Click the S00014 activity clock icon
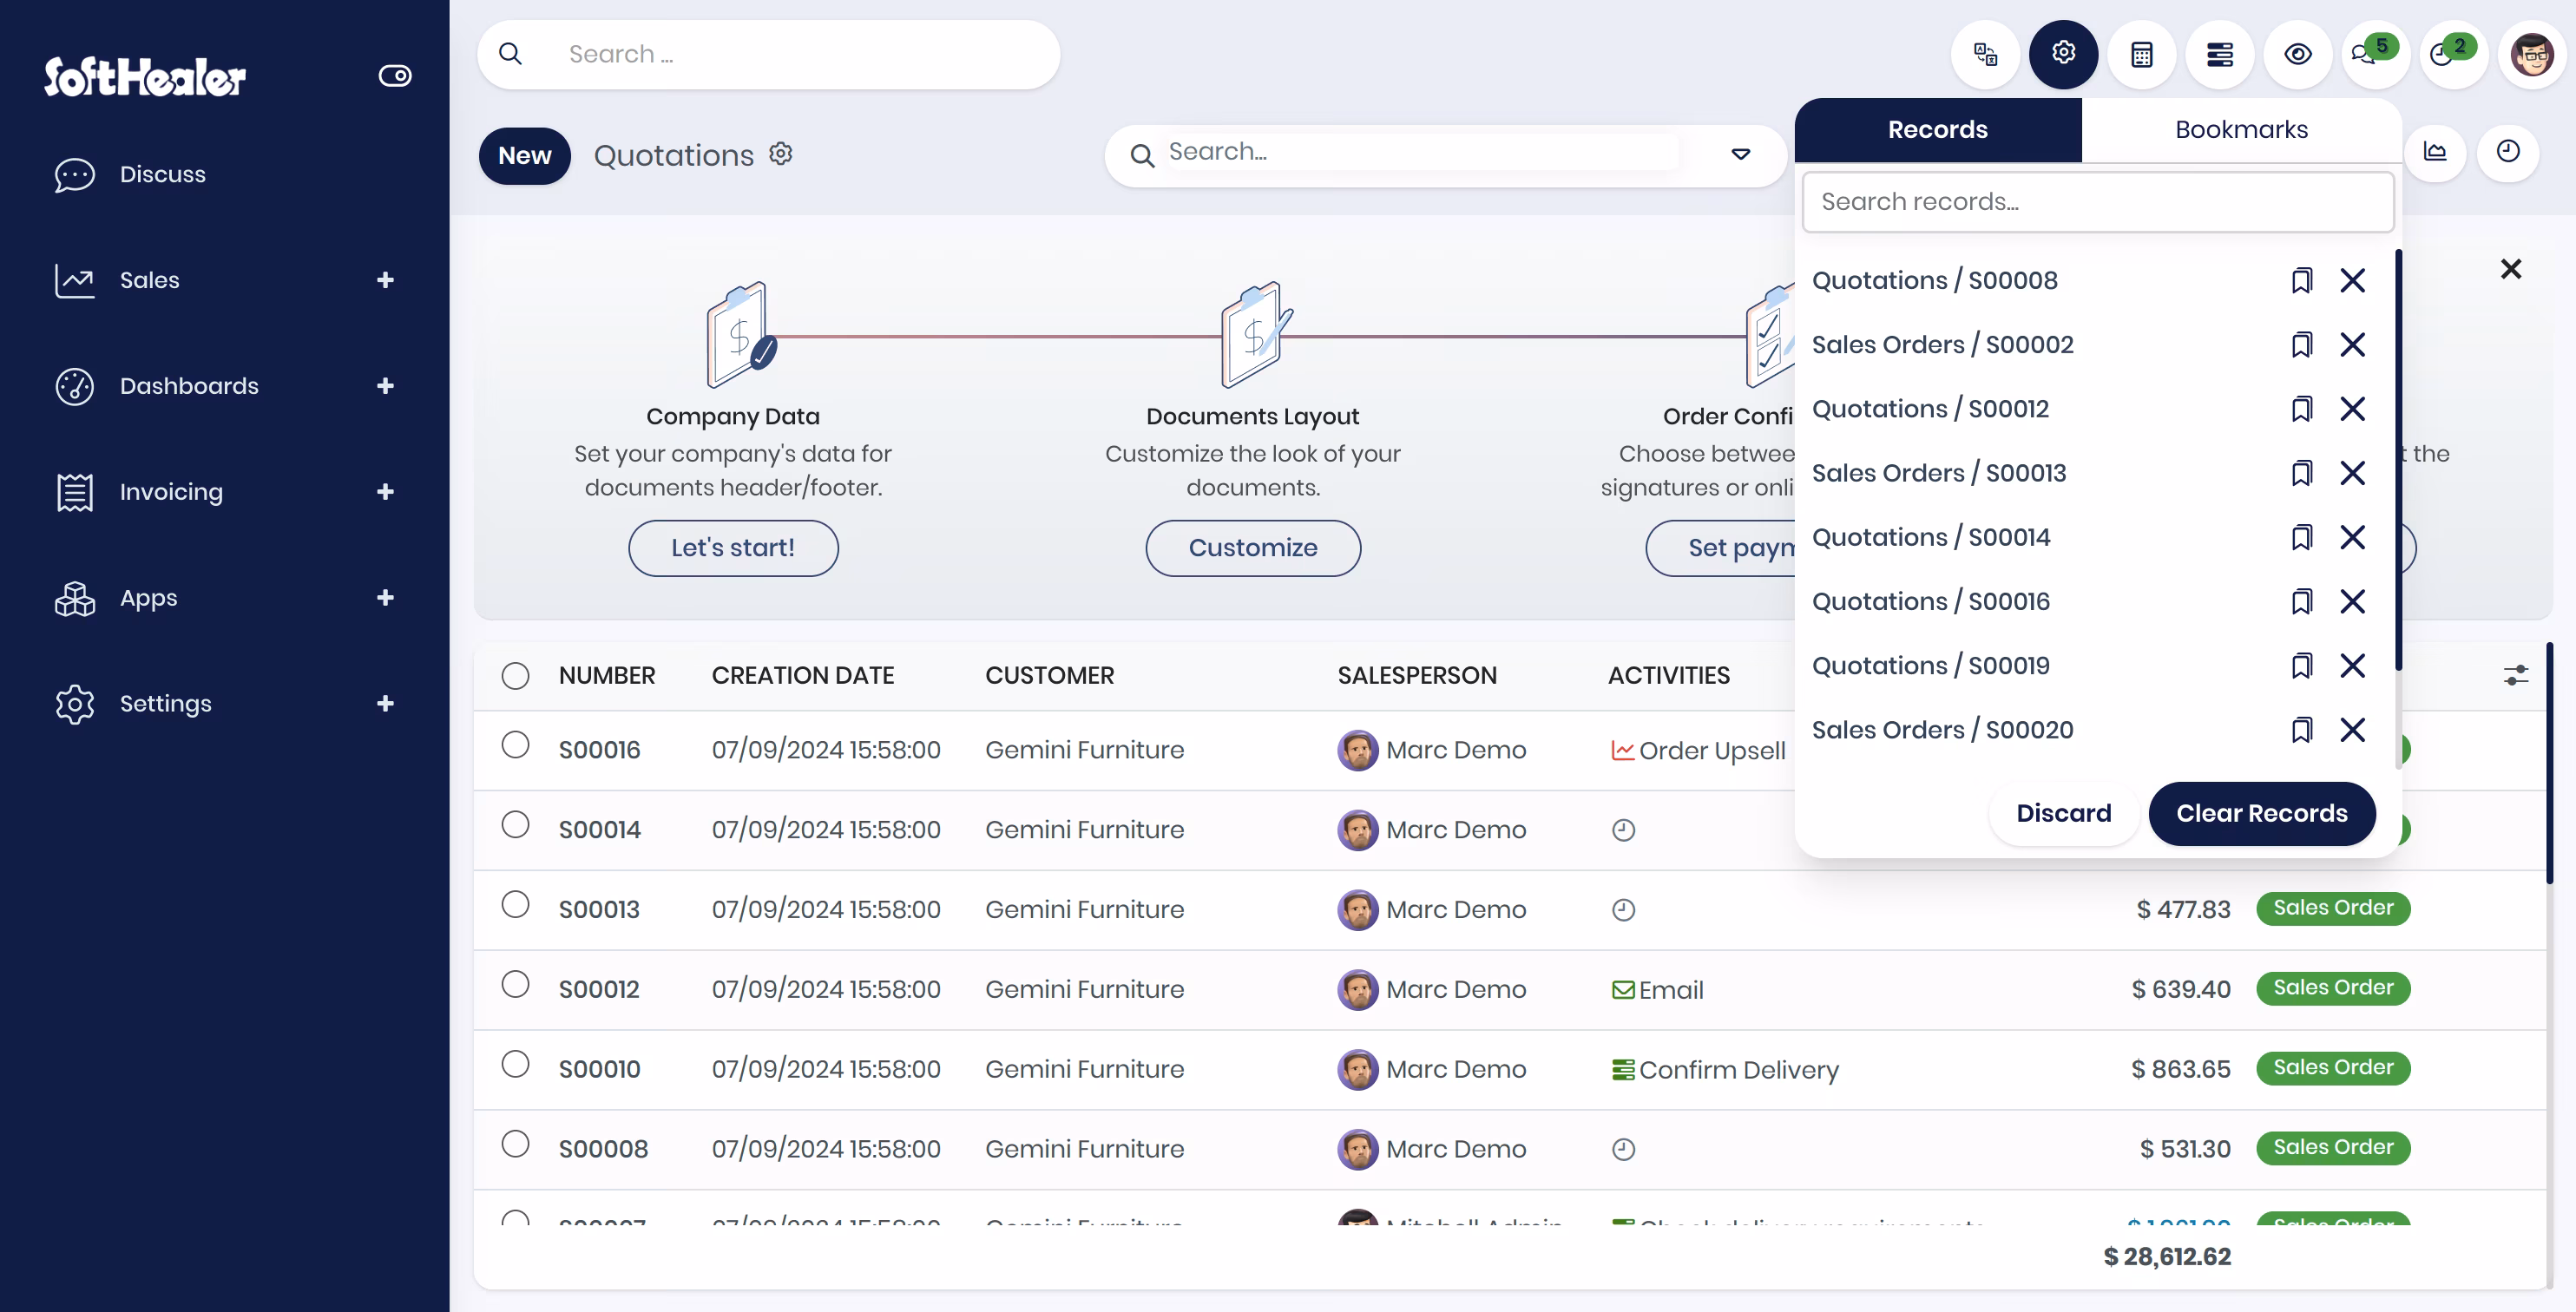 (1623, 830)
